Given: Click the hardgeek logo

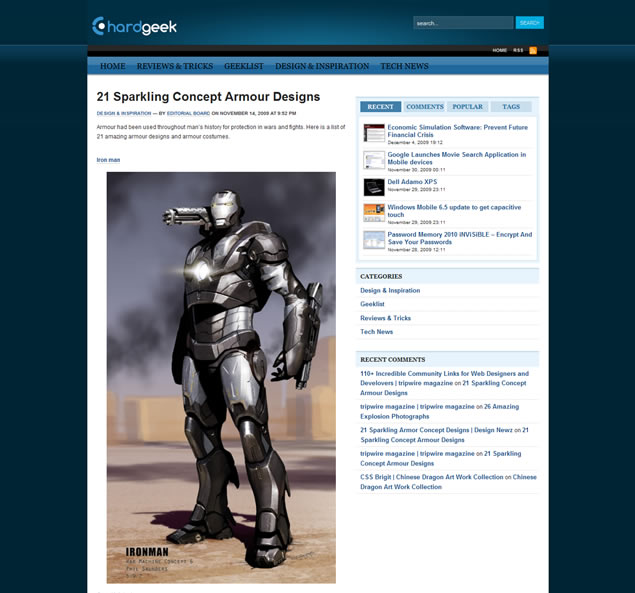Looking at the screenshot, I should click(134, 26).
